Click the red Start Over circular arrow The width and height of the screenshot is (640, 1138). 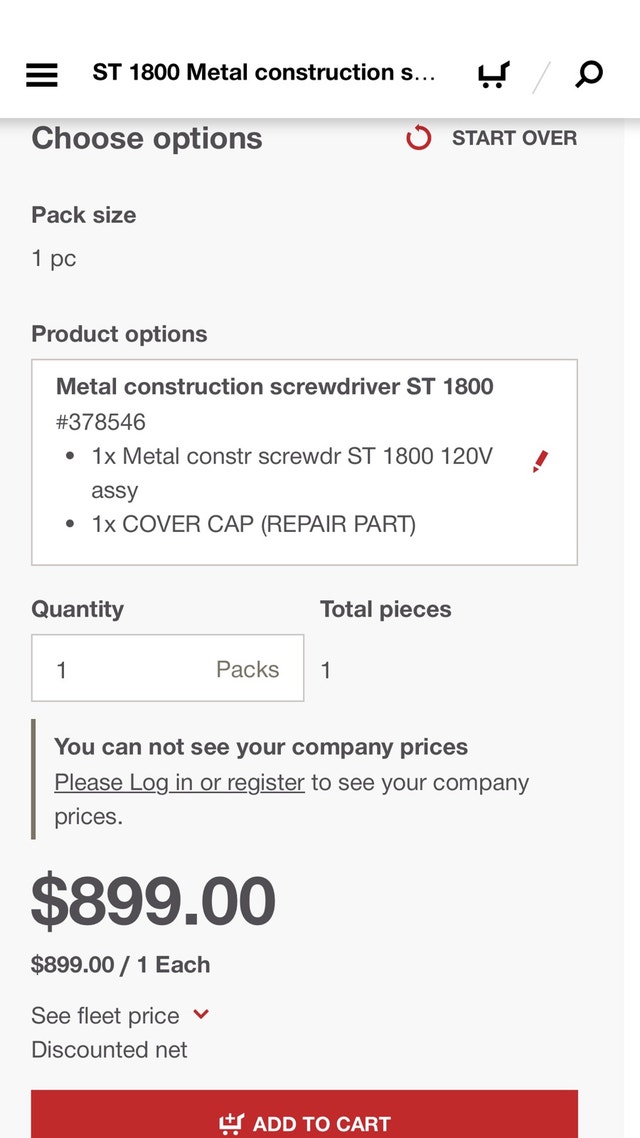419,138
